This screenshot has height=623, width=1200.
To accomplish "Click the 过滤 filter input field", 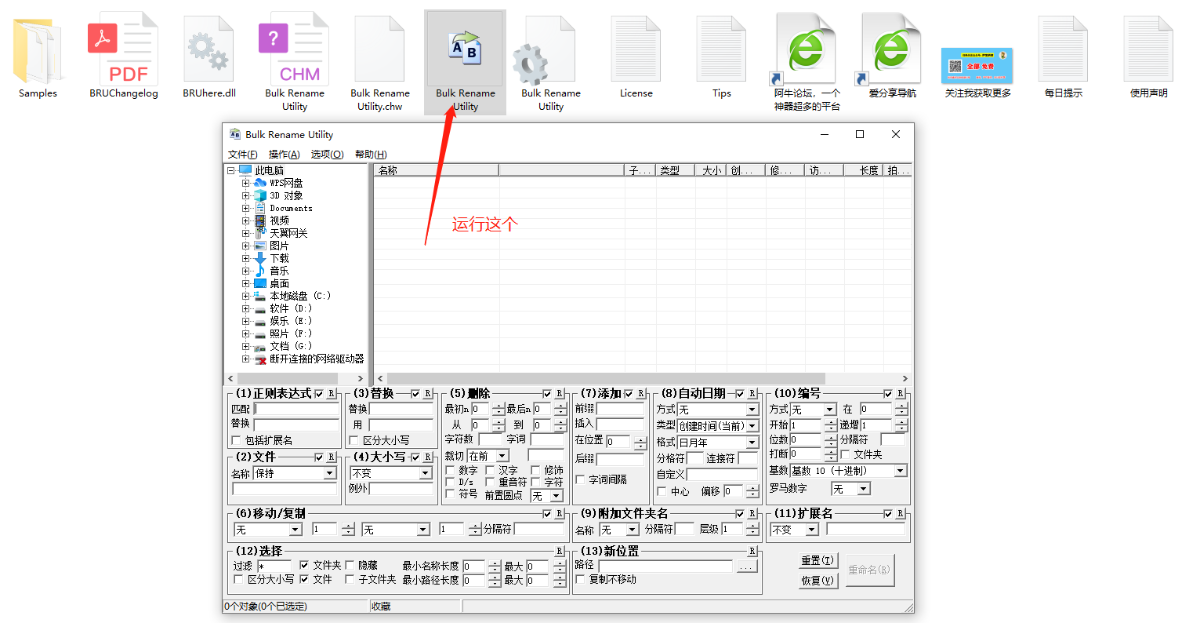I will click(274, 566).
